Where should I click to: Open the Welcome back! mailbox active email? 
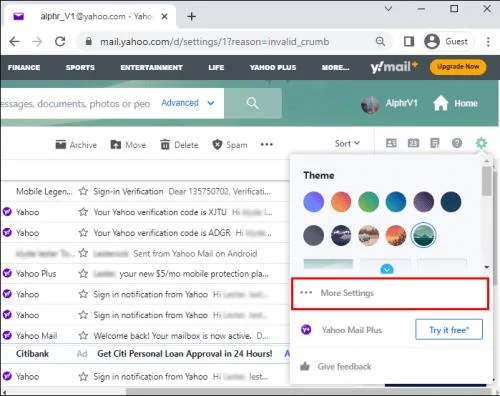145,336
